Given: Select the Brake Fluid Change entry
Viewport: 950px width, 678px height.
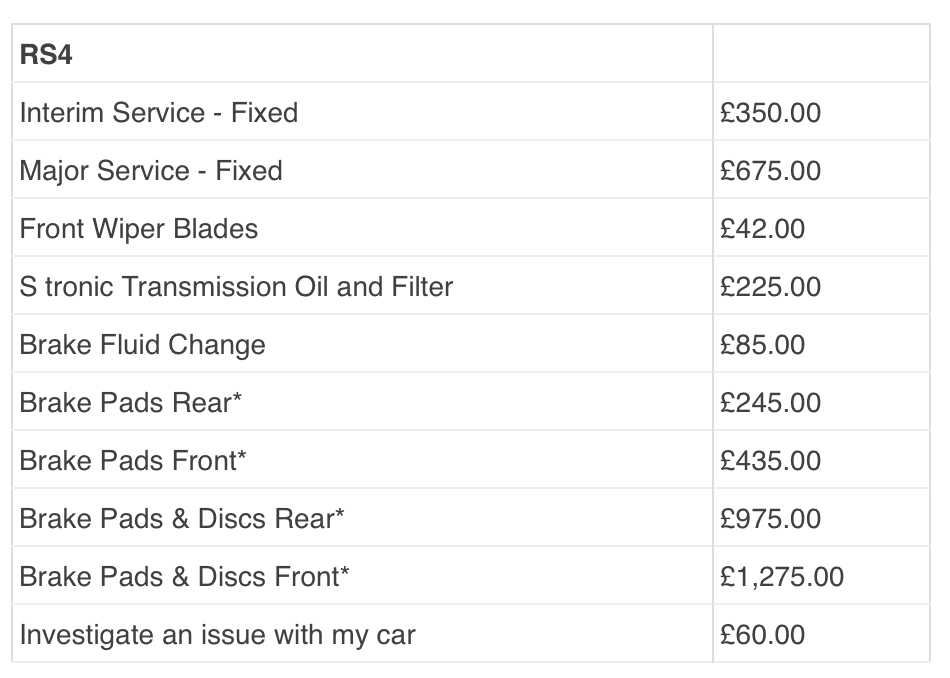Looking at the screenshot, I should [x=142, y=344].
